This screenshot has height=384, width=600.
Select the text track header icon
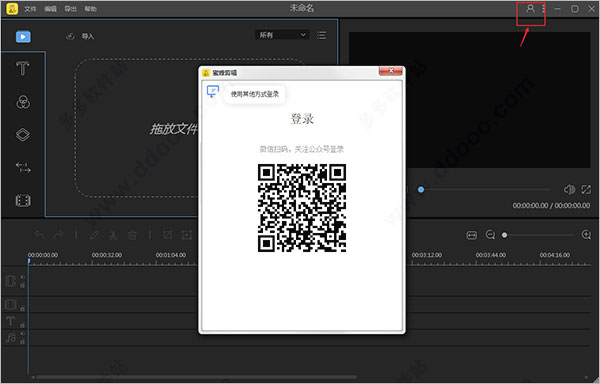pos(11,321)
